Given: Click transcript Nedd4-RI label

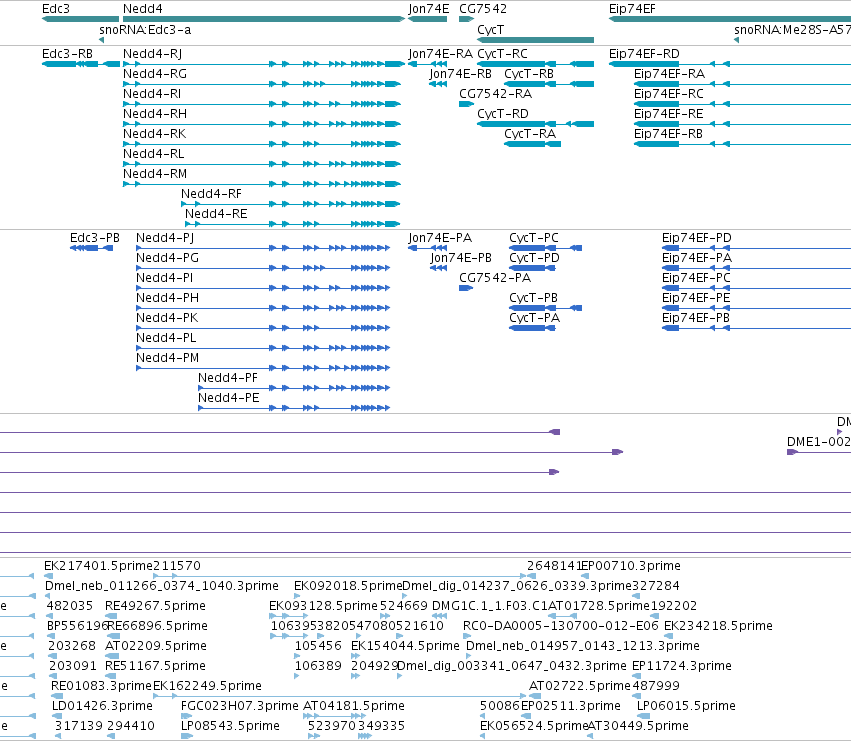Looking at the screenshot, I should coord(152,94).
